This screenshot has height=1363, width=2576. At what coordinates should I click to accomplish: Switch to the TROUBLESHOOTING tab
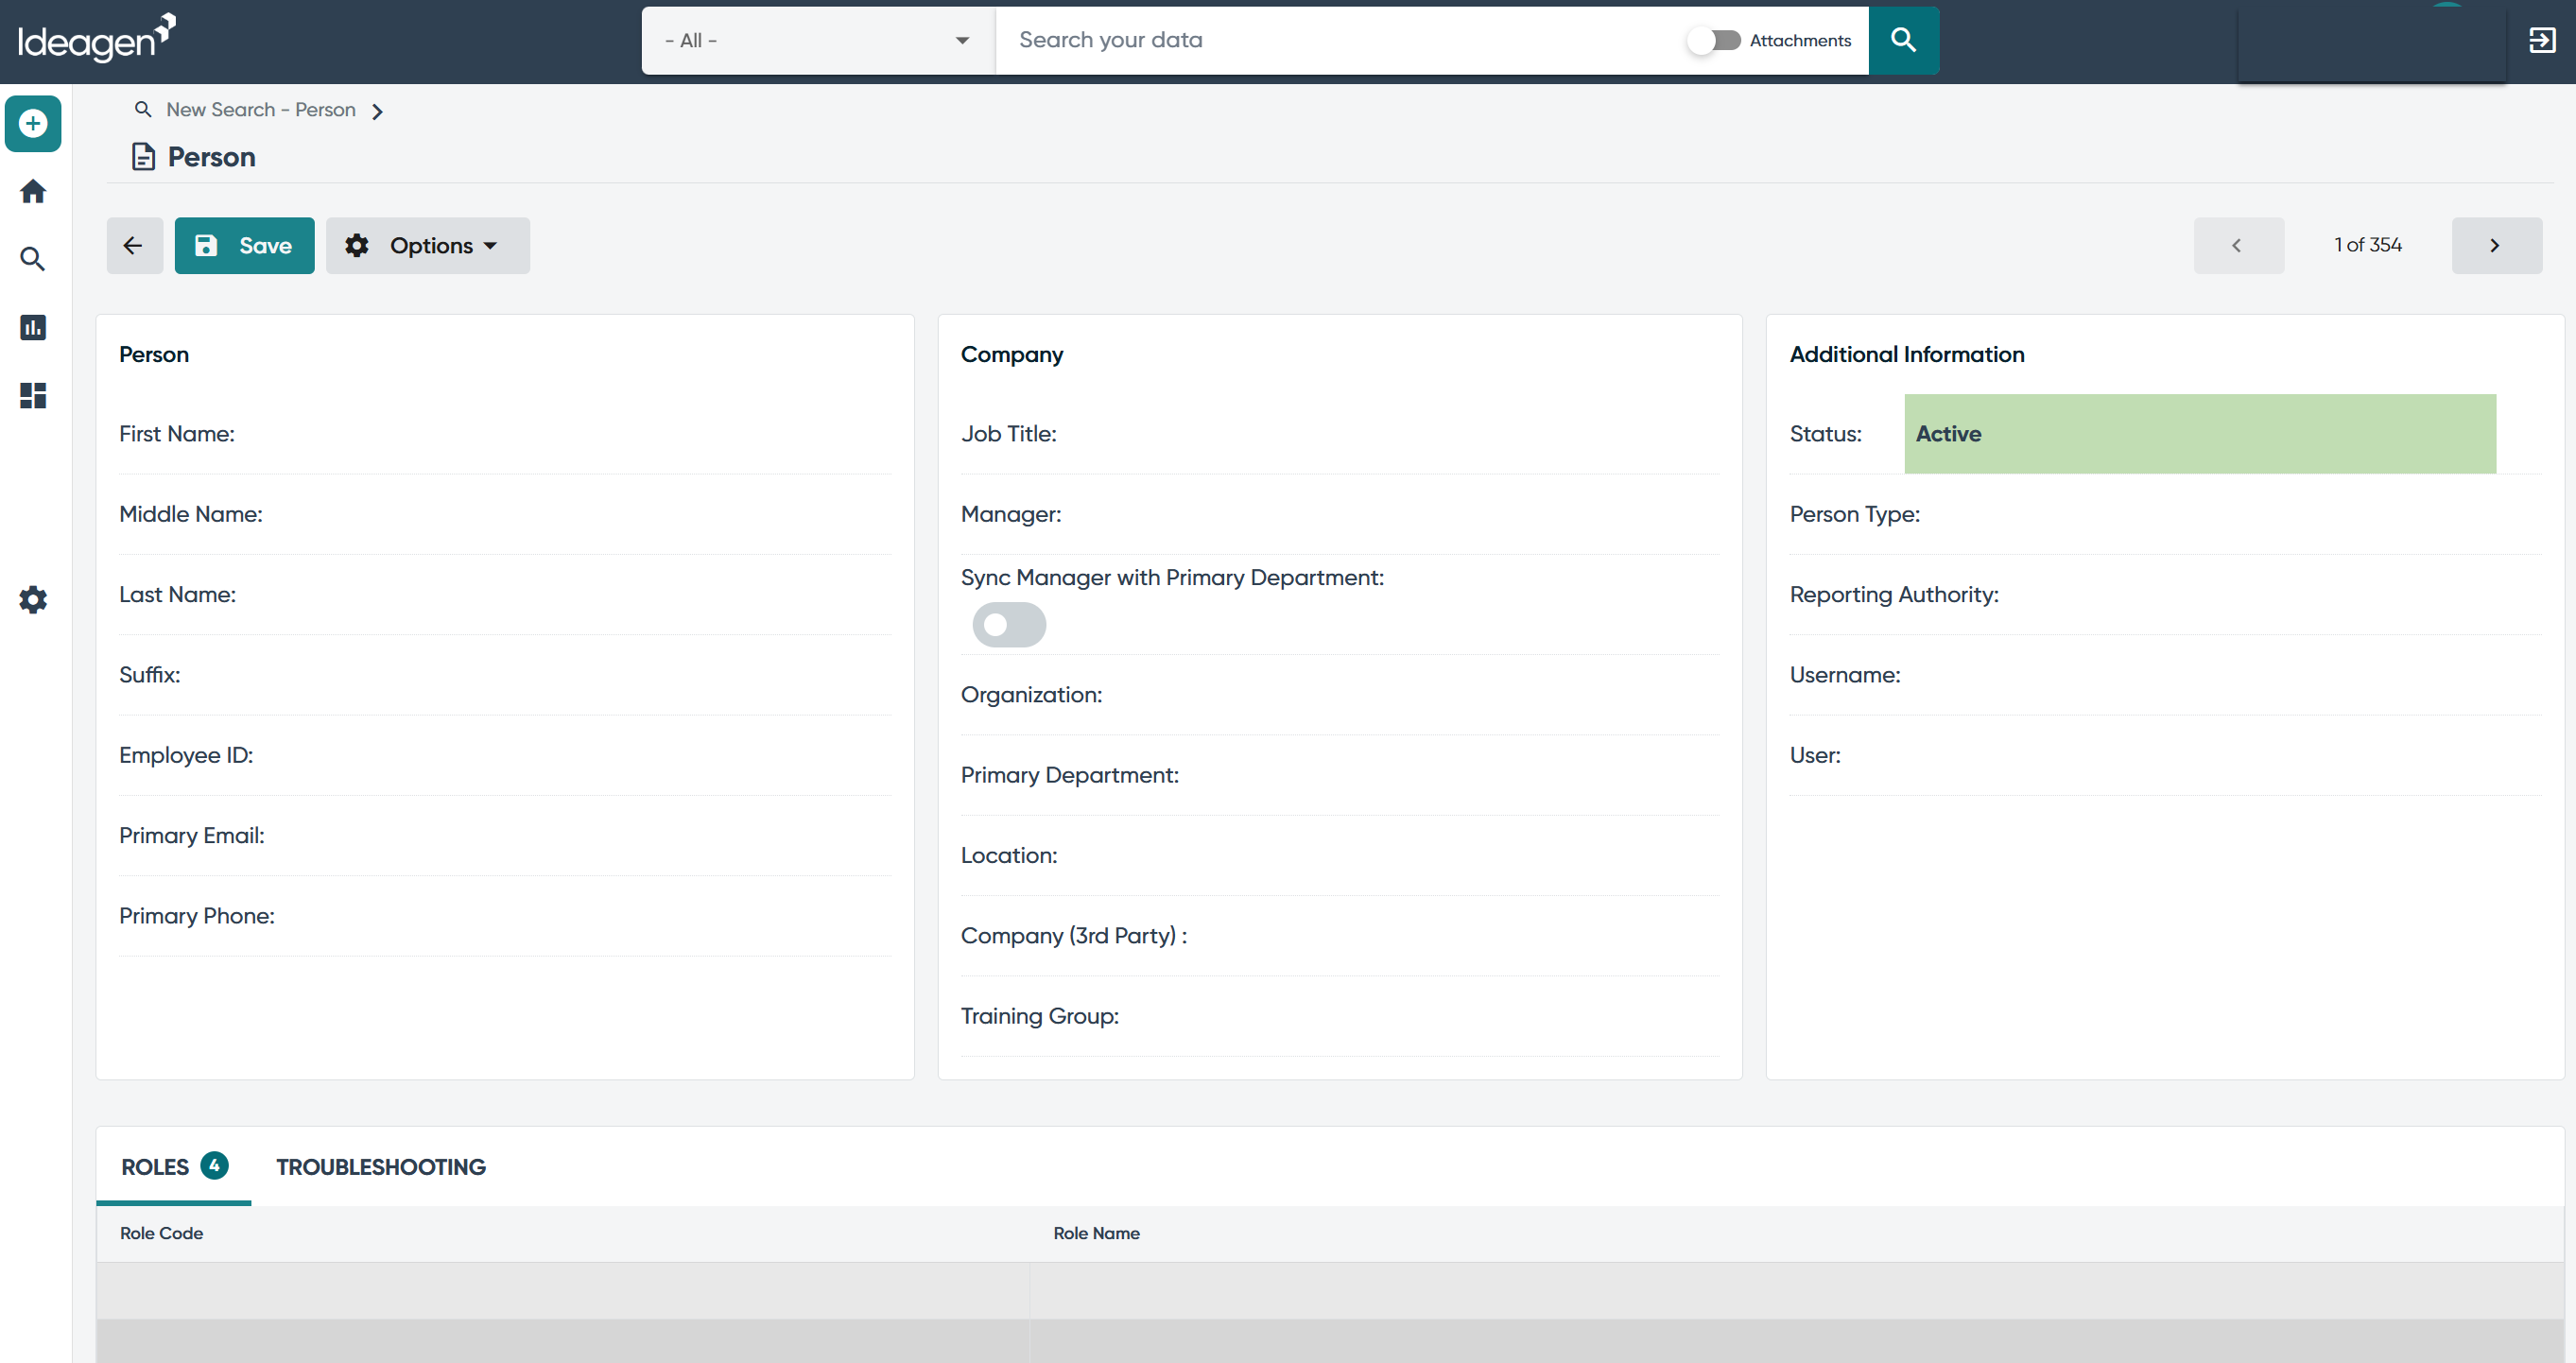[381, 1167]
